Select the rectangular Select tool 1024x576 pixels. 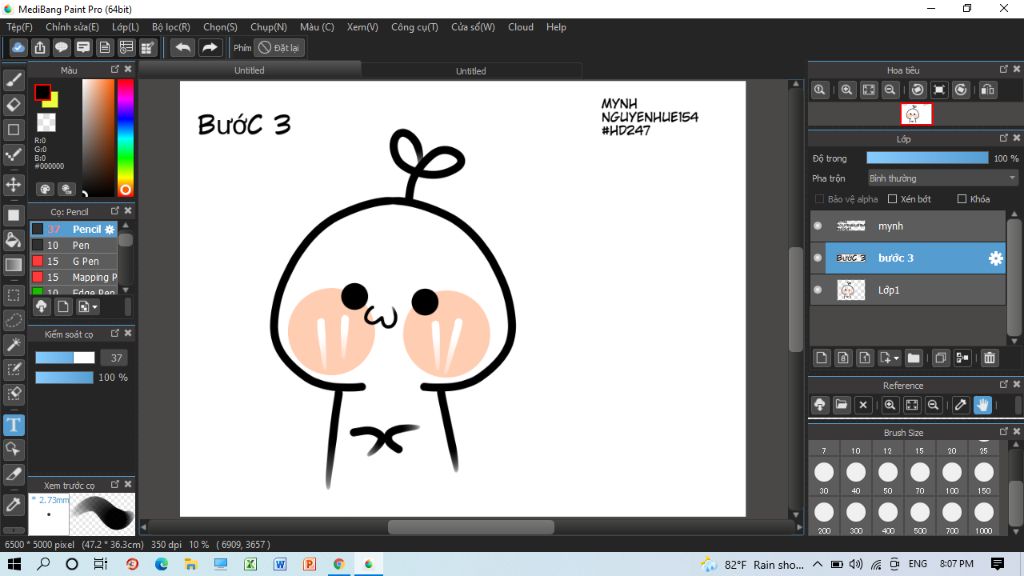(14, 295)
